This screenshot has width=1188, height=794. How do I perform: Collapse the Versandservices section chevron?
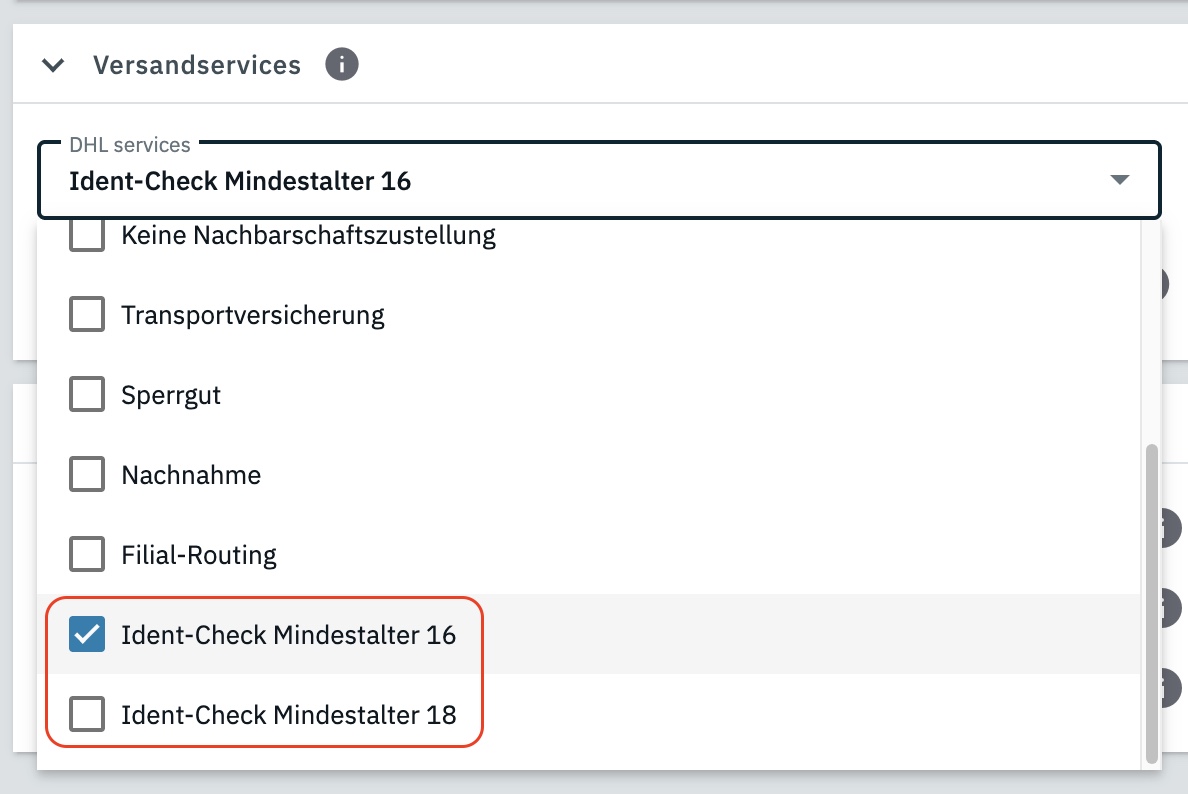click(53, 66)
